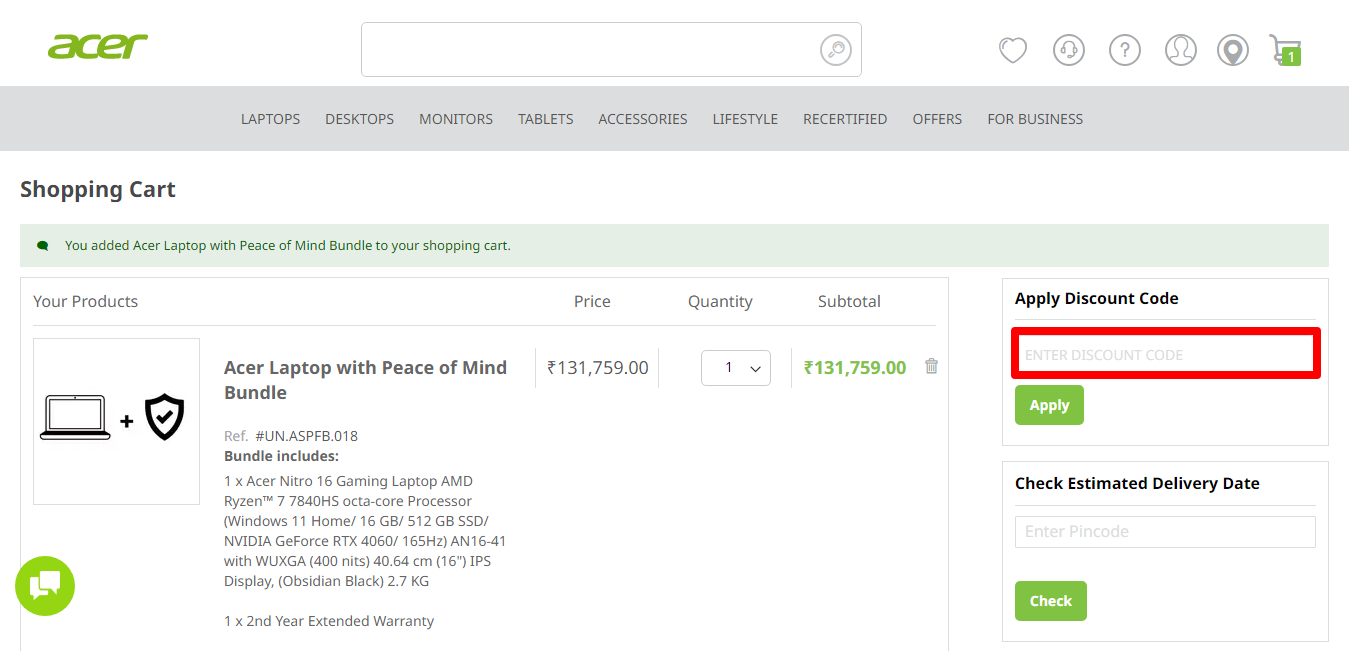
Task: Click the store locator pin icon
Action: pyautogui.click(x=1232, y=49)
